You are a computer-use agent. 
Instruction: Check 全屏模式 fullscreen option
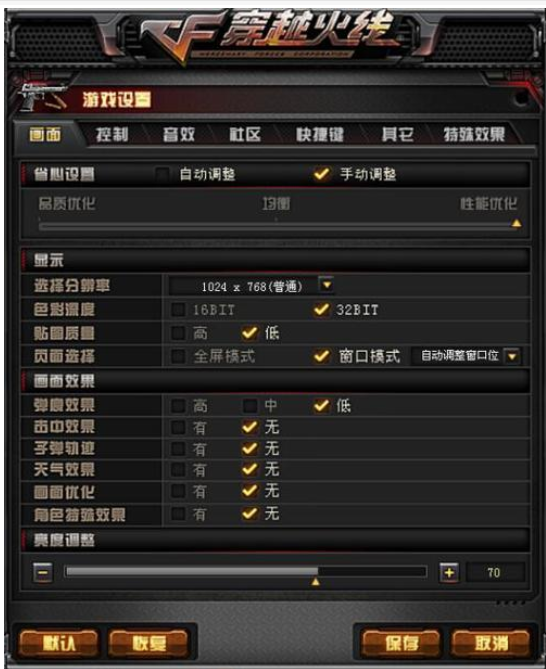[178, 356]
